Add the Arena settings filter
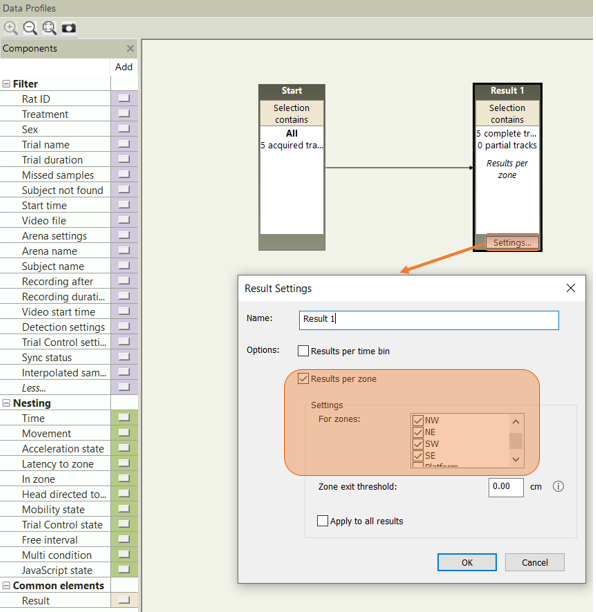 click(124, 235)
